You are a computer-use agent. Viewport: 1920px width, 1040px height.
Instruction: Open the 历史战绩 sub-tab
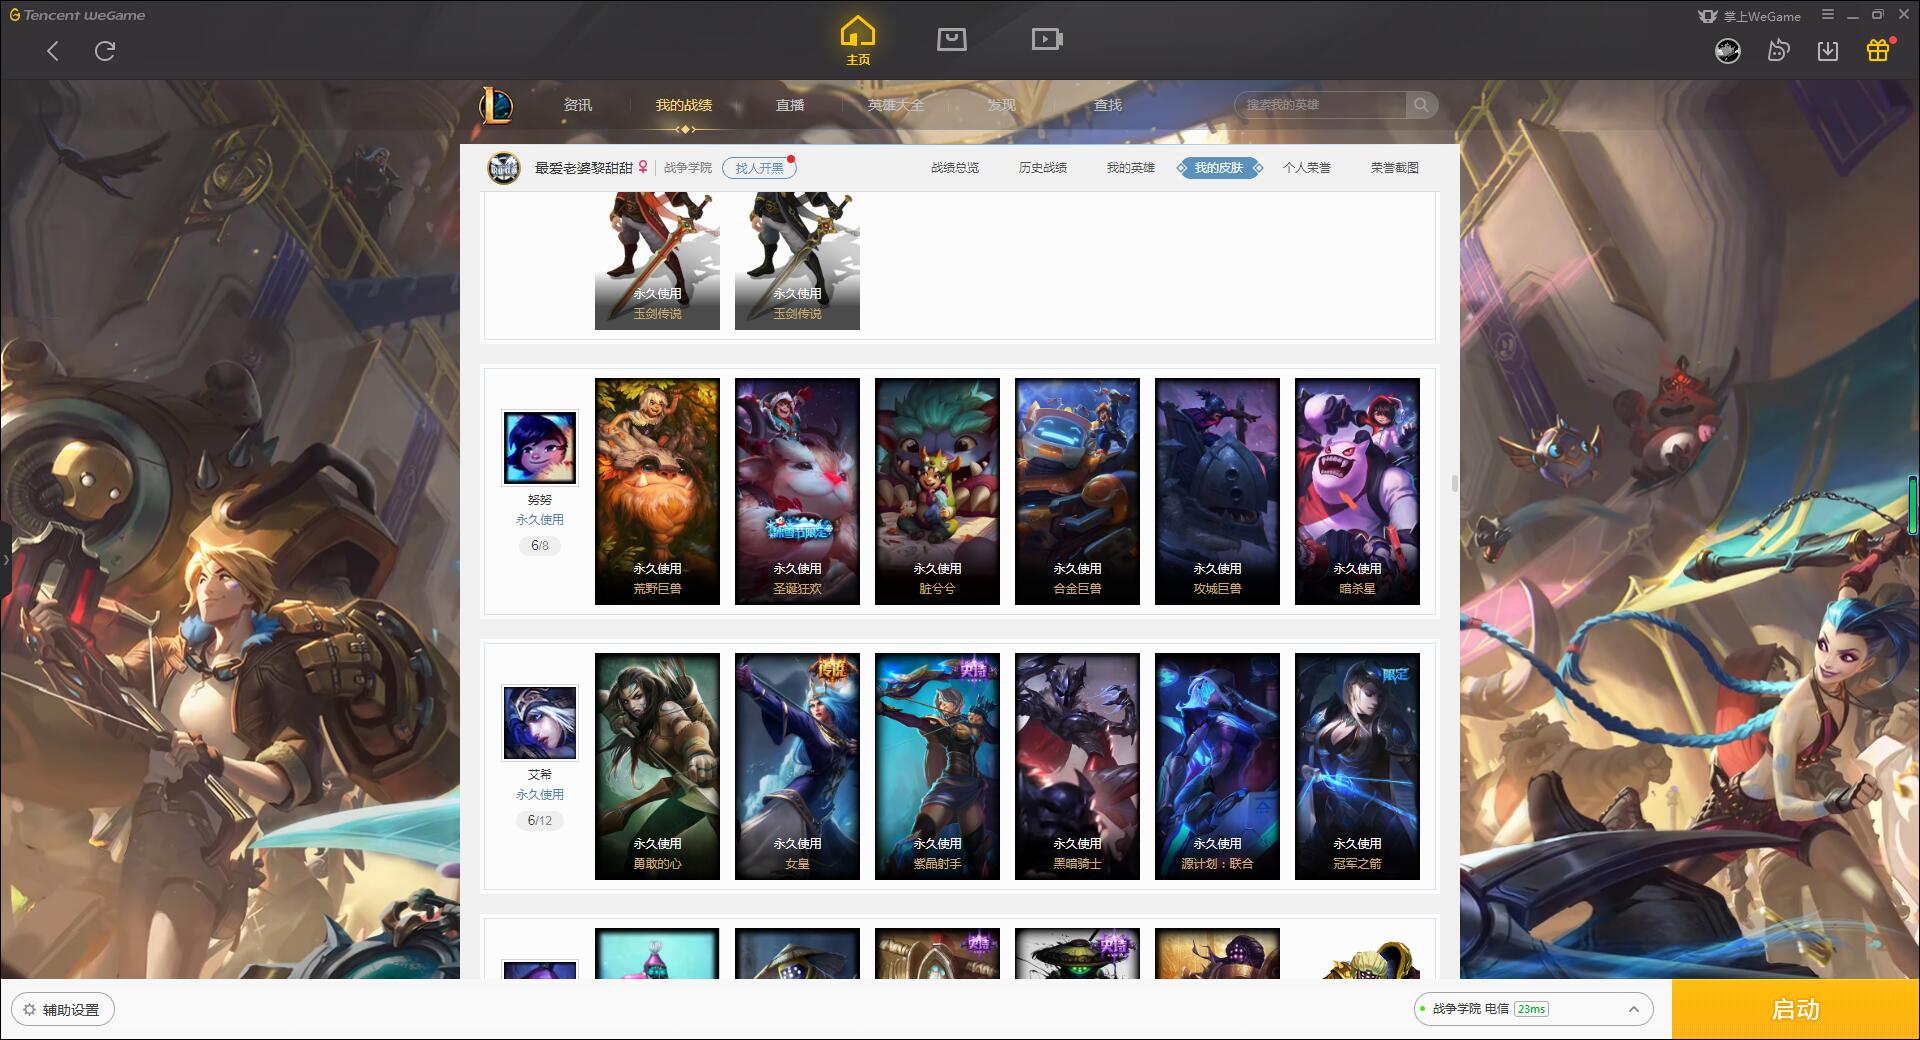[x=1043, y=168]
